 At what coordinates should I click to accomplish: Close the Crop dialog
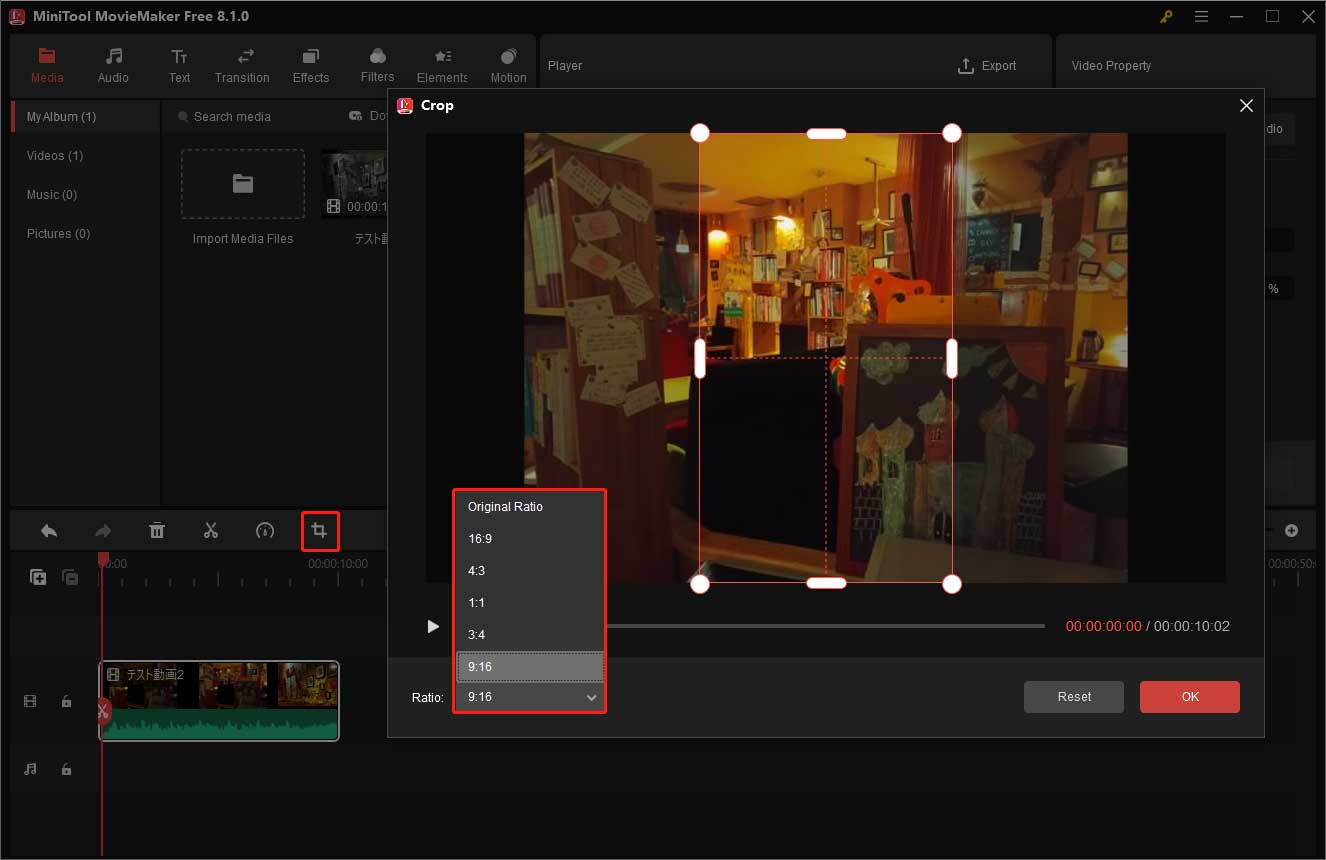pyautogui.click(x=1246, y=105)
